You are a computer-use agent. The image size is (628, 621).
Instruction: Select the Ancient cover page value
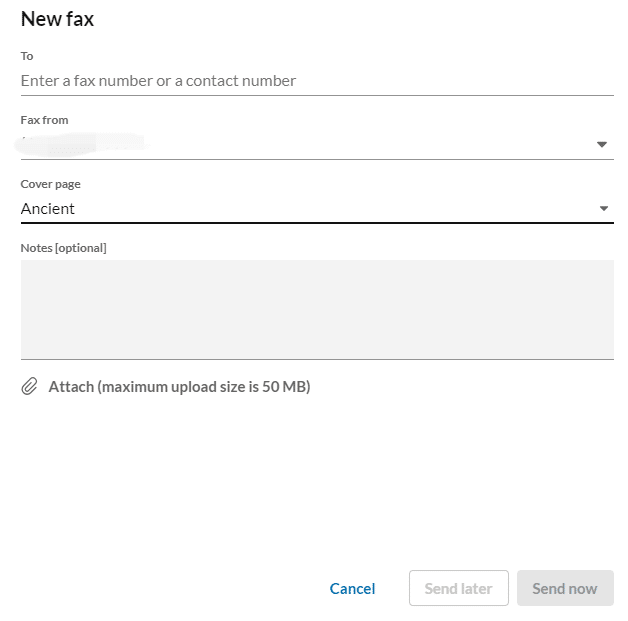click(x=48, y=209)
